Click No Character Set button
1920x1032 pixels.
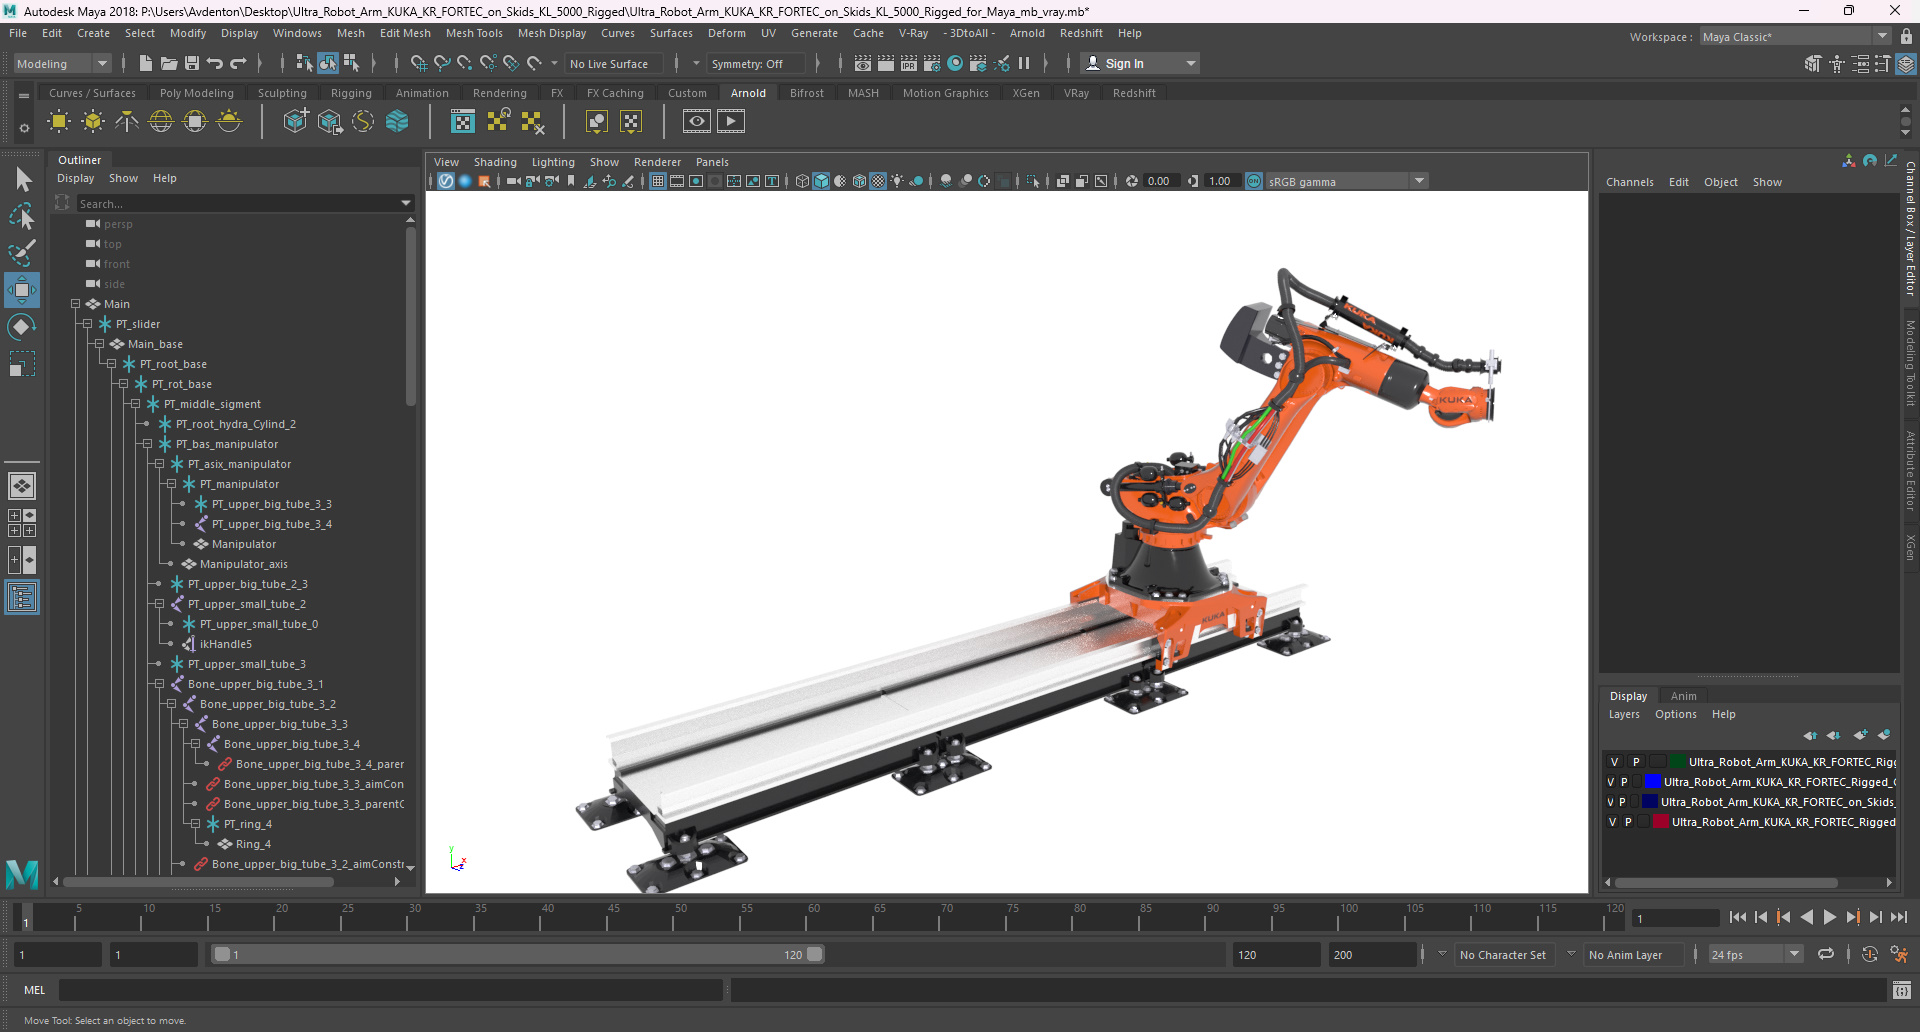click(x=1503, y=955)
